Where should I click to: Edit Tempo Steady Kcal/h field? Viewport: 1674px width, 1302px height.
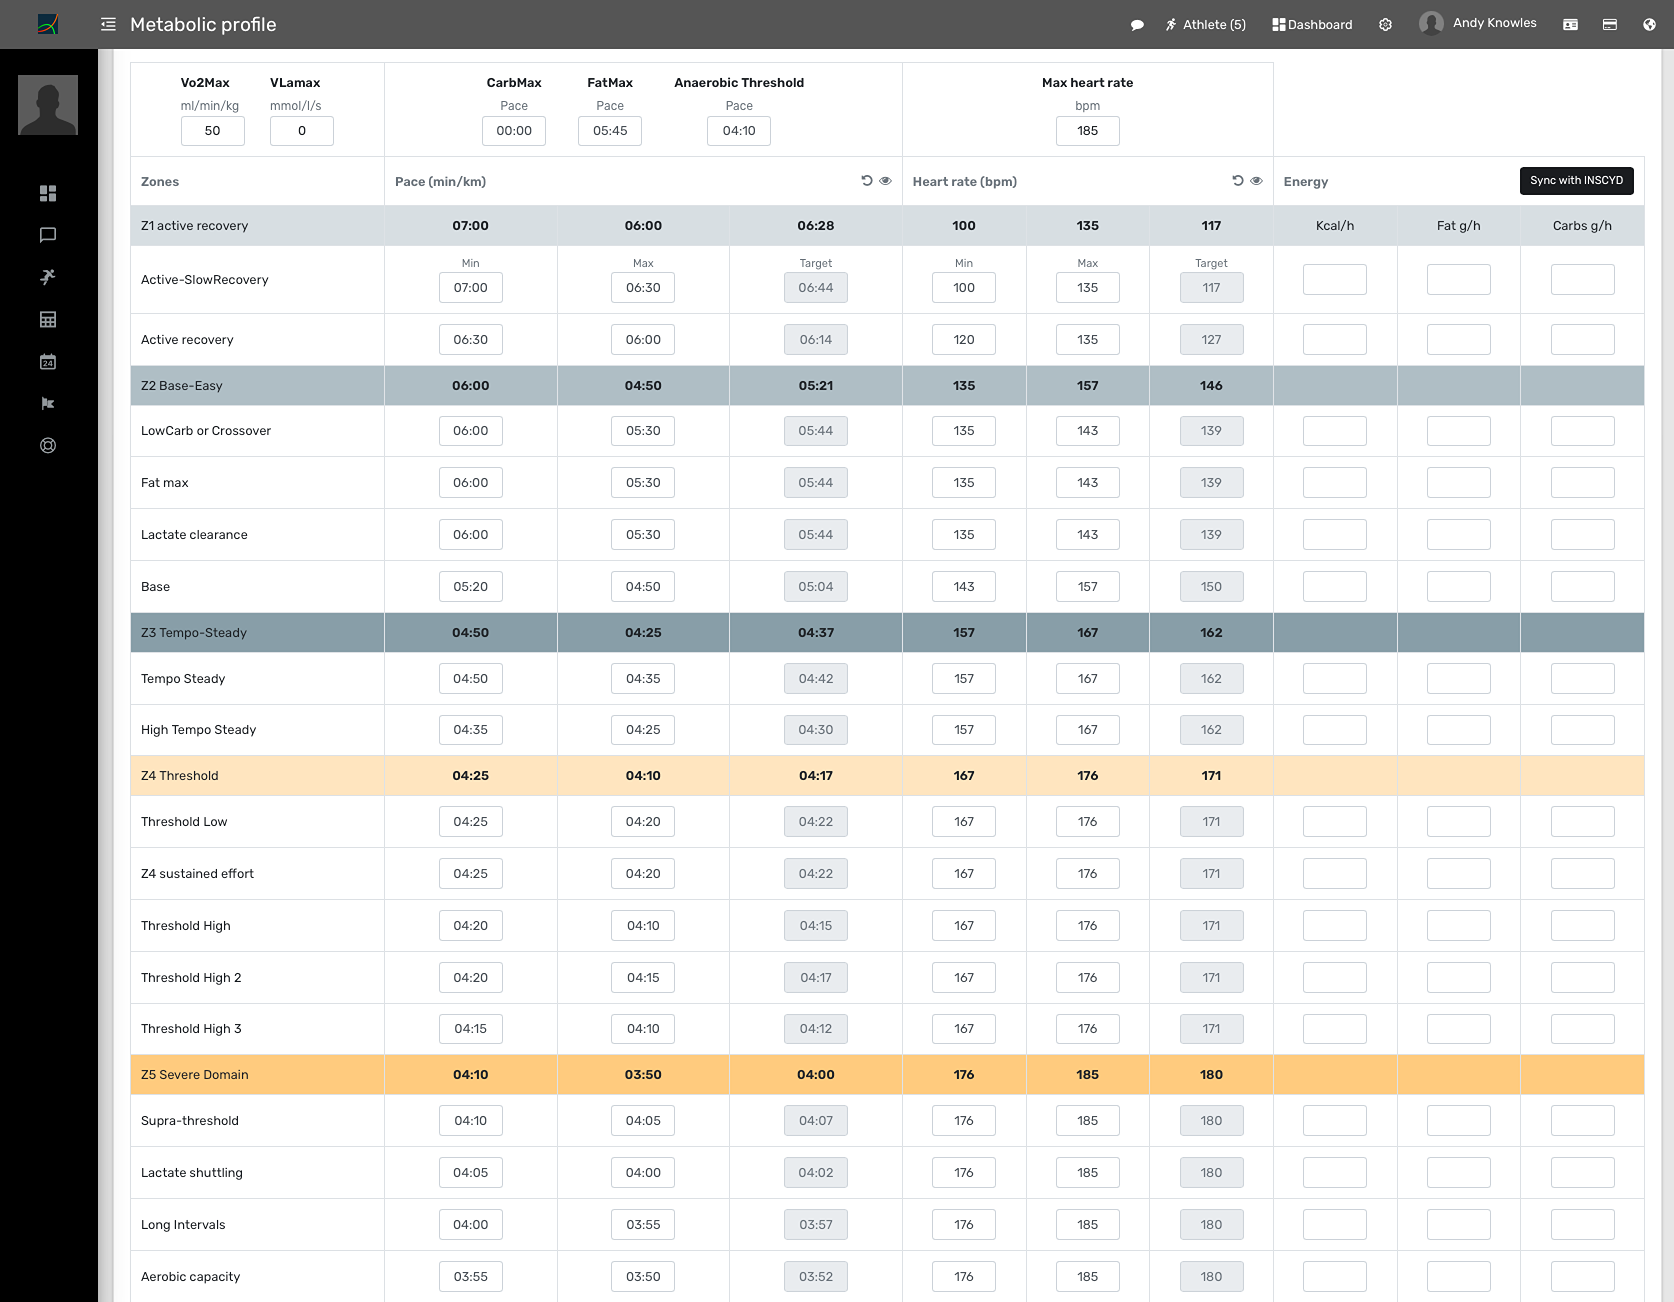tap(1335, 679)
